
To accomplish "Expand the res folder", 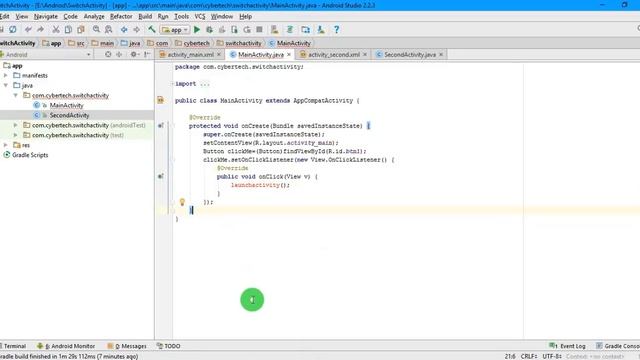I will pos(6,145).
